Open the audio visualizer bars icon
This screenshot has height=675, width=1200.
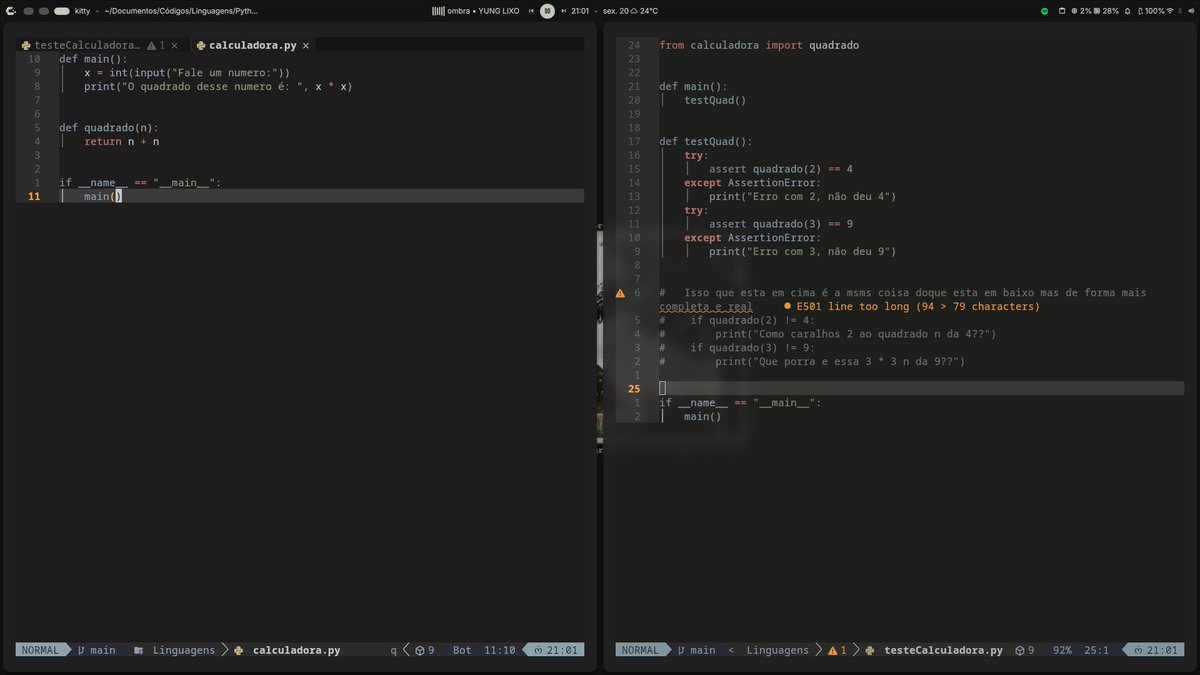[x=438, y=10]
